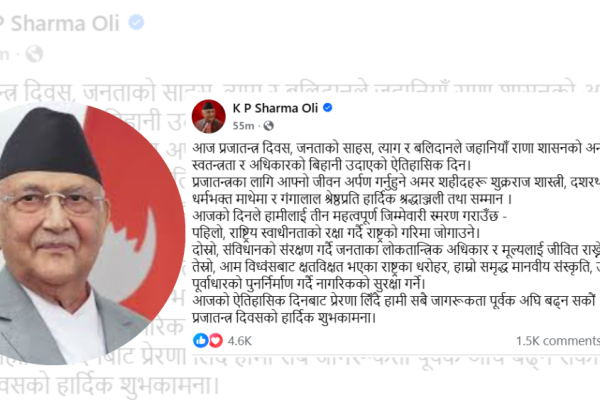Click the small globe public-audience icon beside 55m
Viewport: 600px width, 400px height.
pyautogui.click(x=269, y=126)
